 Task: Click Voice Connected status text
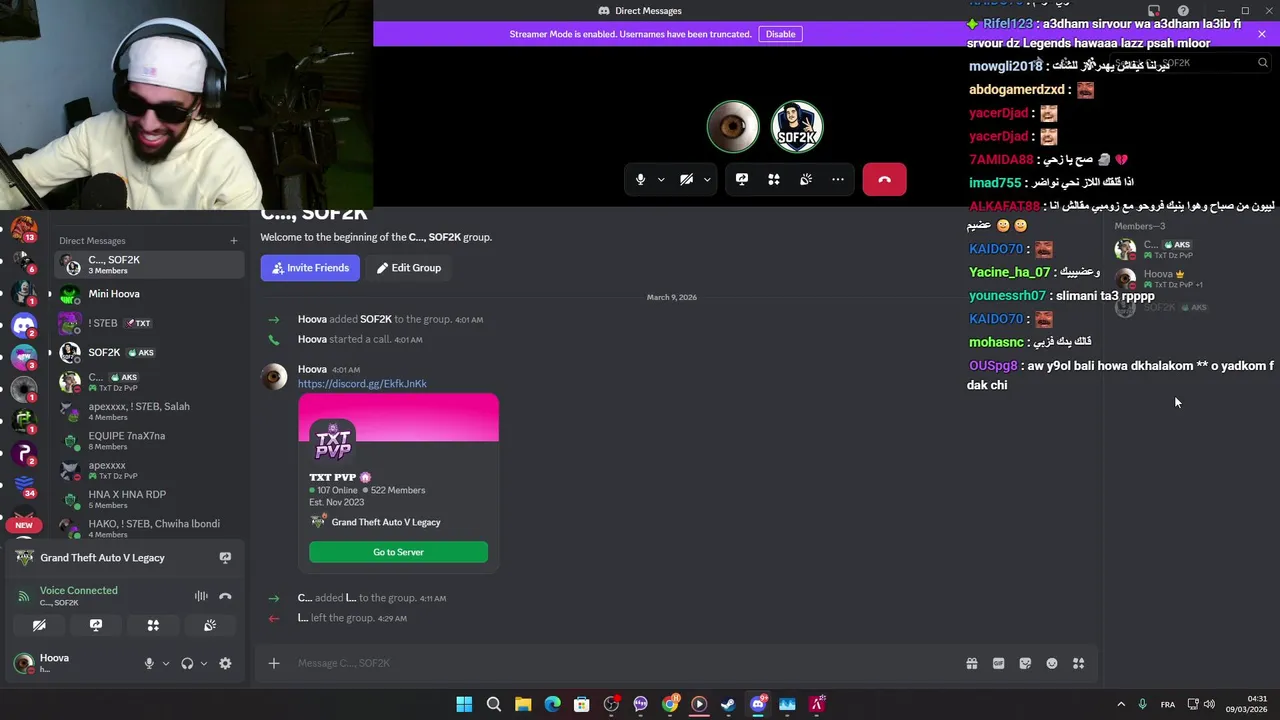point(79,590)
